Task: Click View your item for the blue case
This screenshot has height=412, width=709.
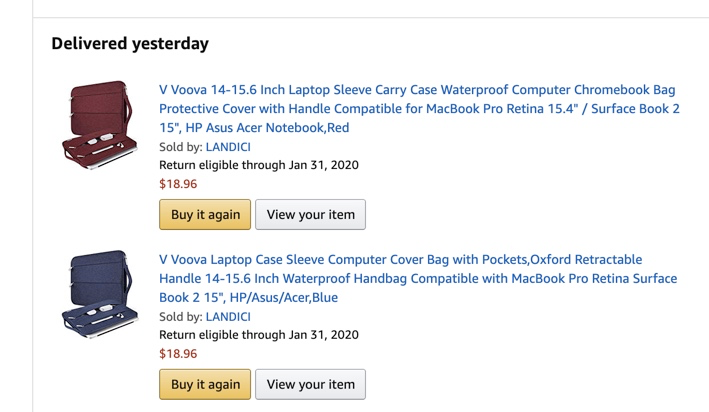Action: coord(310,384)
